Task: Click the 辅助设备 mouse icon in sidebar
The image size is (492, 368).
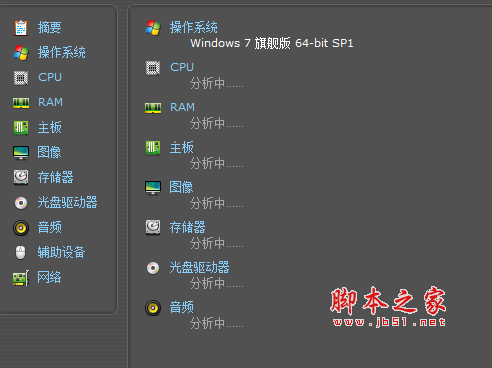Action: coord(21,253)
